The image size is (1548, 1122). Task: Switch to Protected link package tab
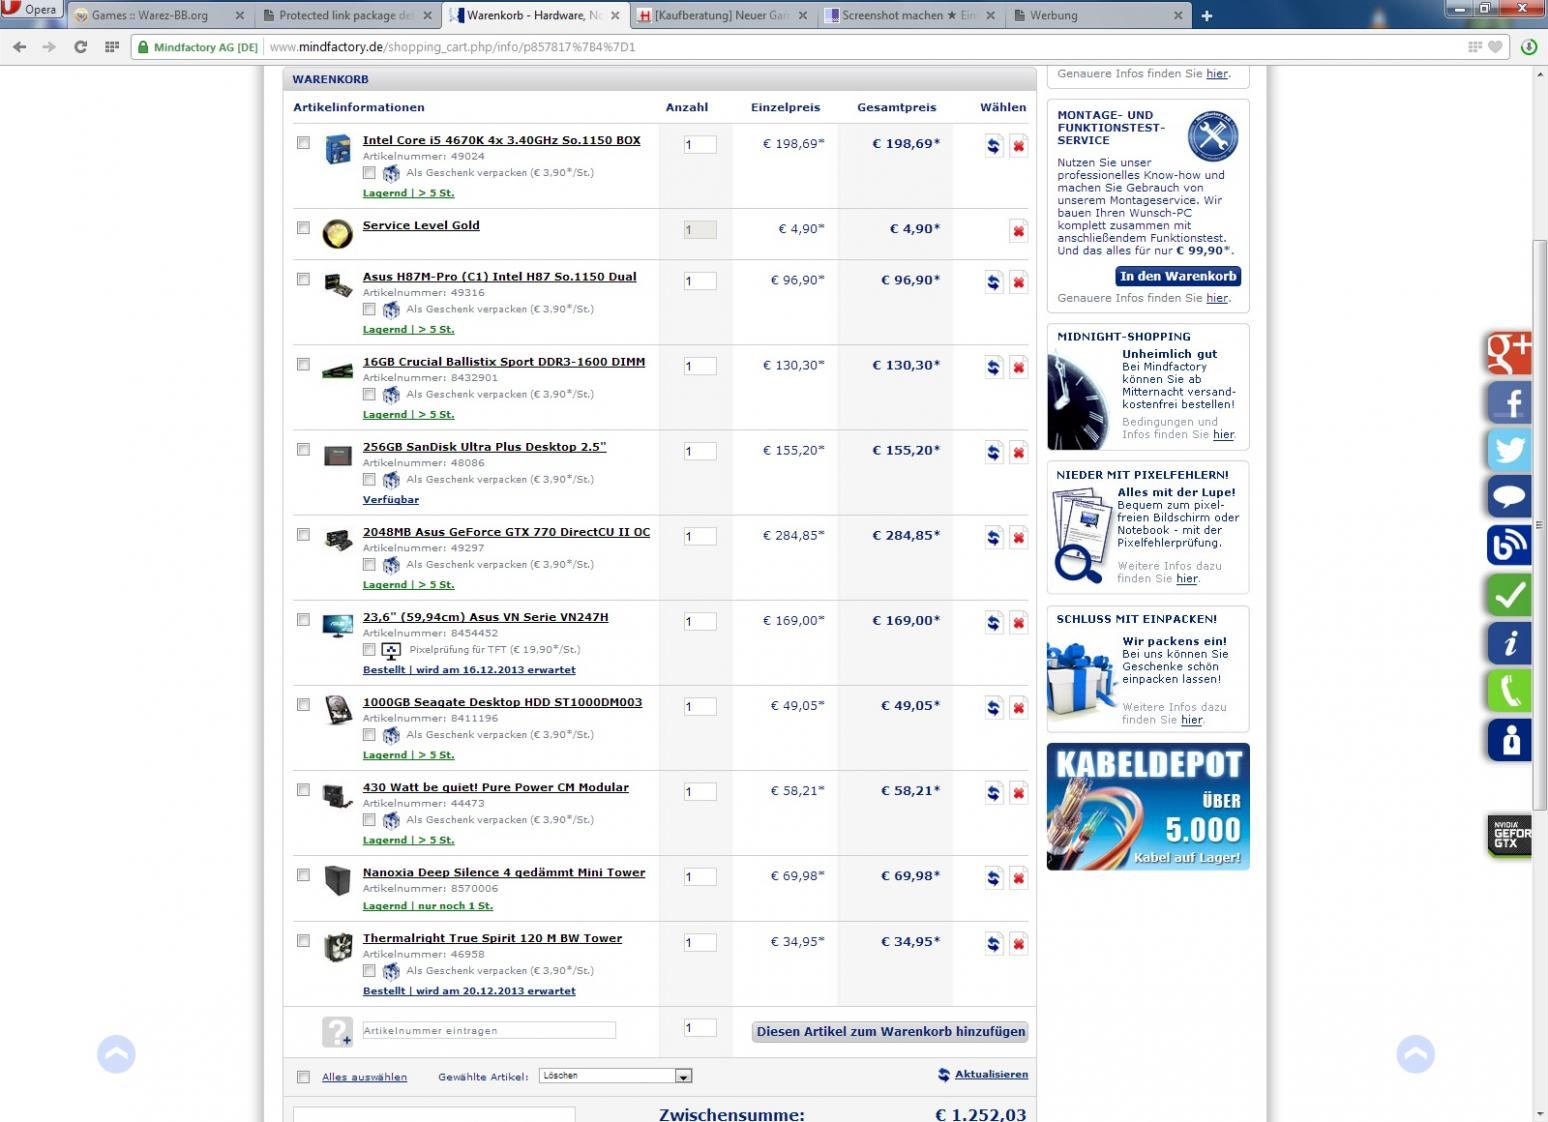click(x=347, y=15)
